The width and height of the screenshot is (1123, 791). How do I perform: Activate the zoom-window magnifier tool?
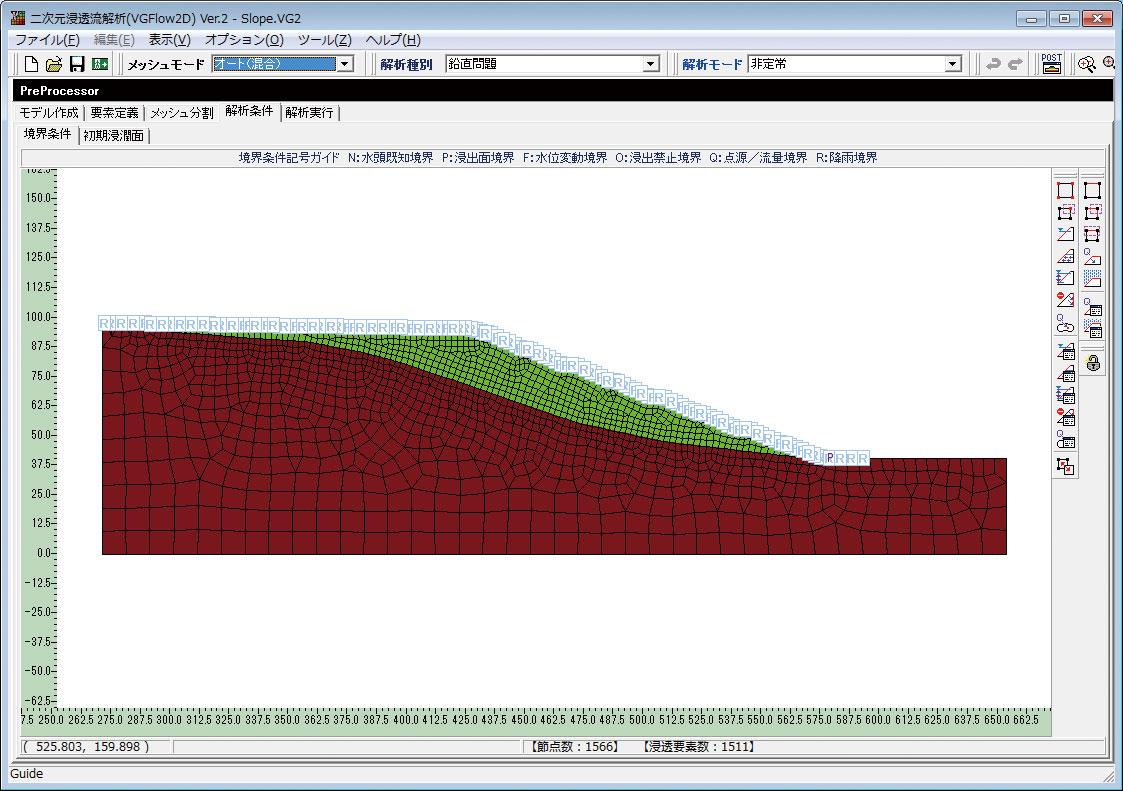[x=1086, y=64]
